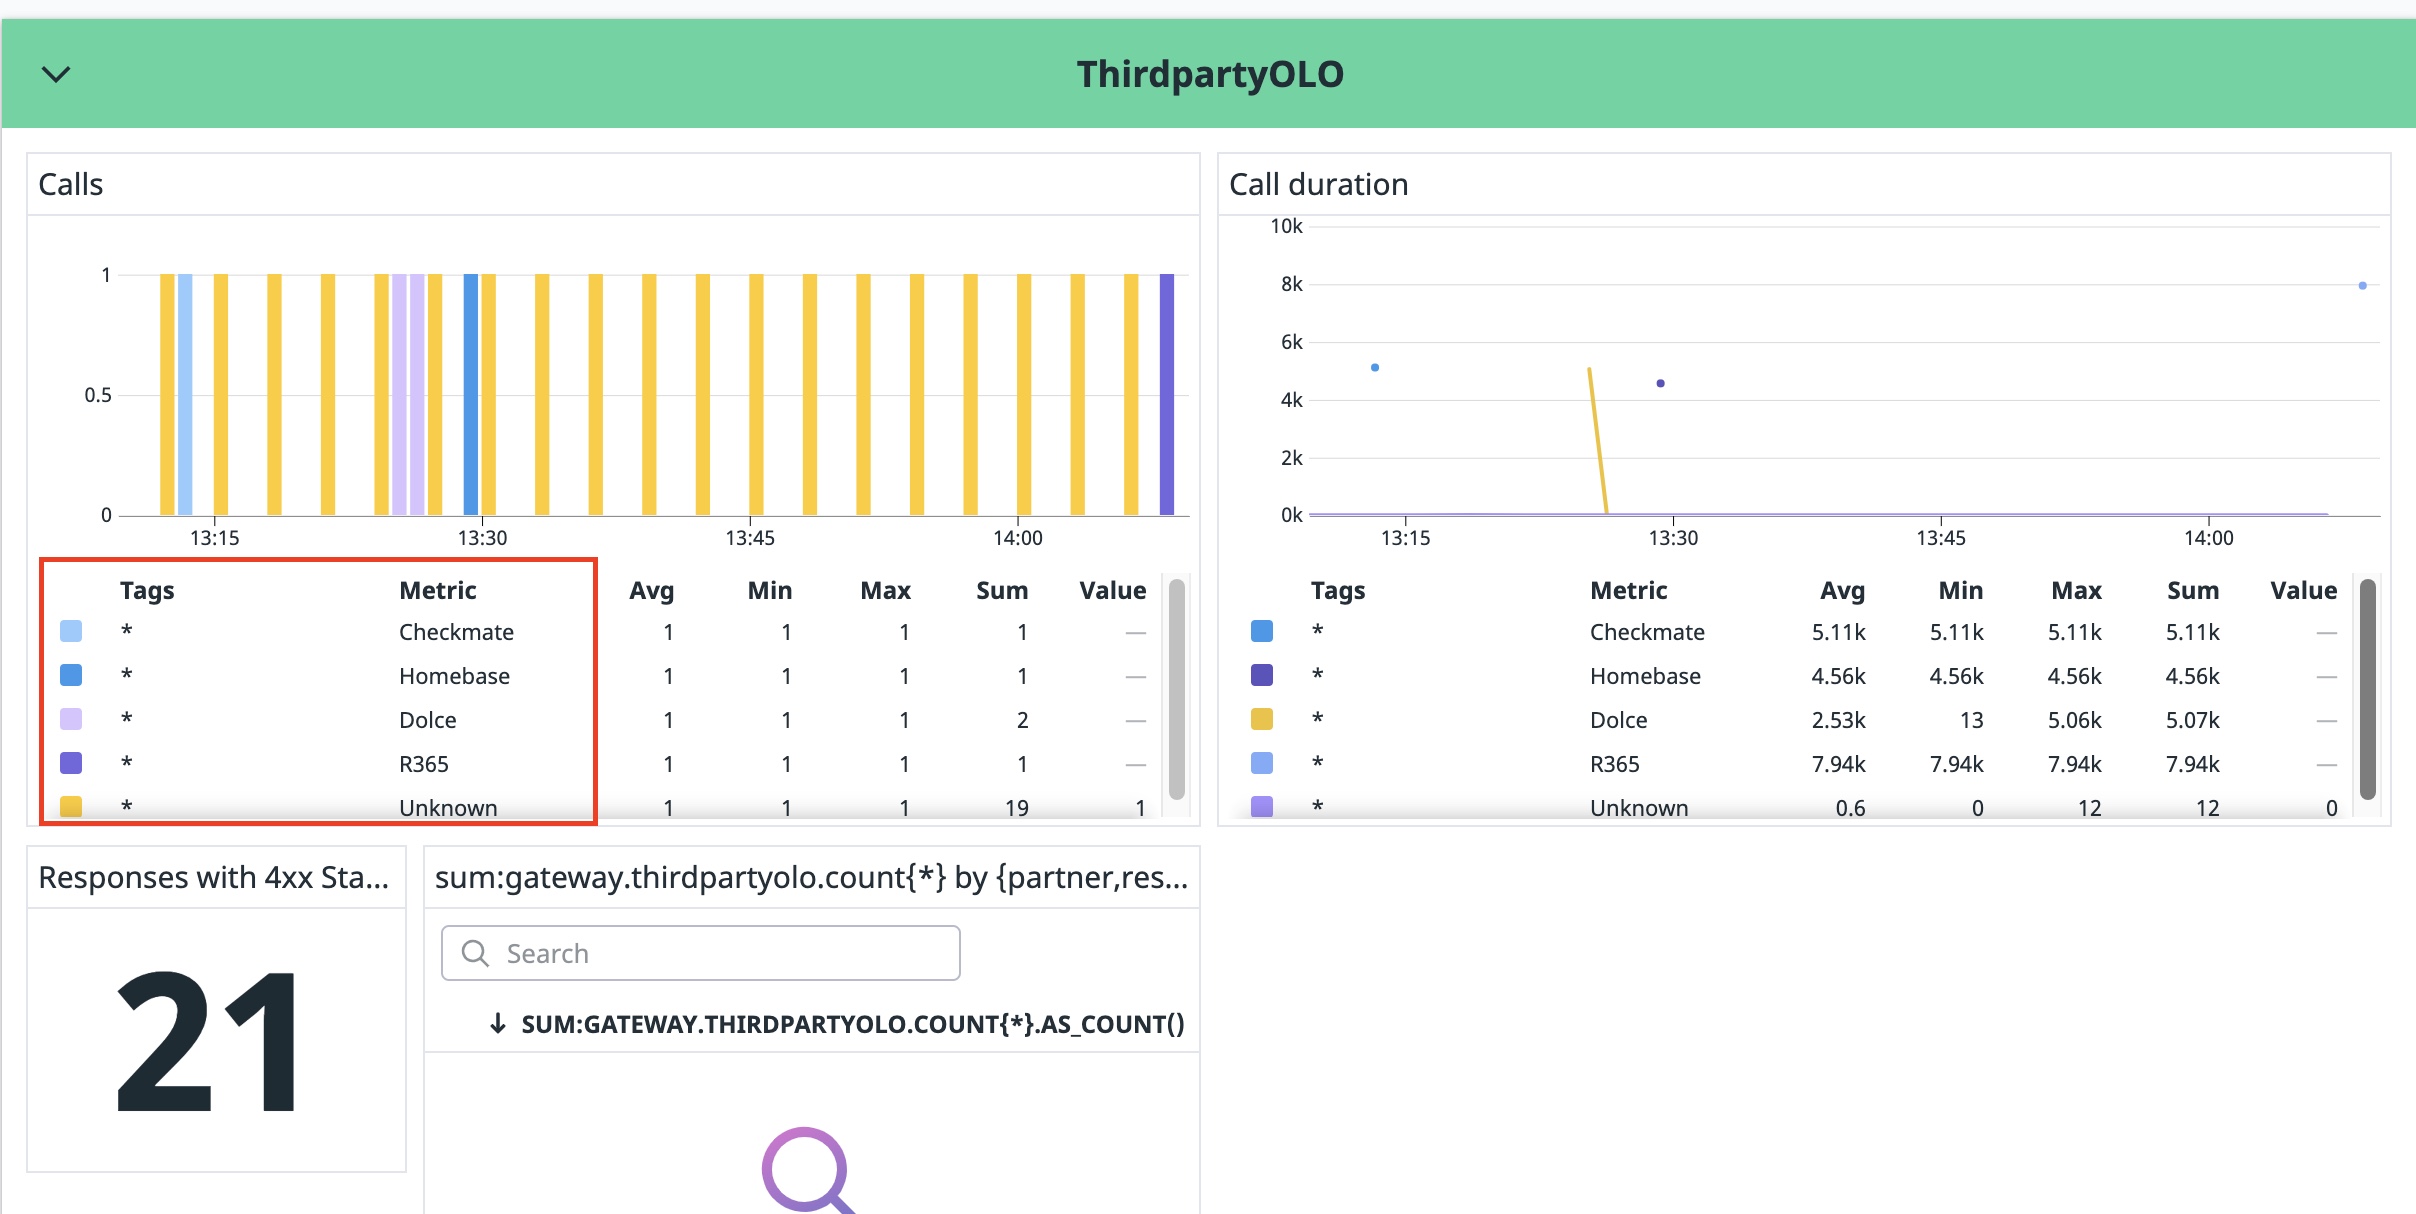Click Call duration legend scrollbar
This screenshot has width=2416, height=1214.
coord(2368,689)
